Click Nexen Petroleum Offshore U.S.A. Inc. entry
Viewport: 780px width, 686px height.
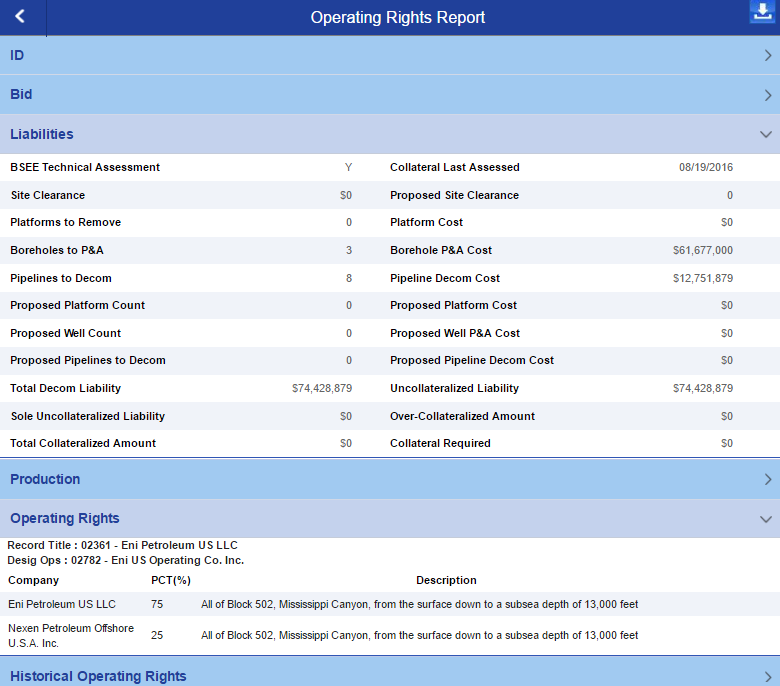(70, 635)
